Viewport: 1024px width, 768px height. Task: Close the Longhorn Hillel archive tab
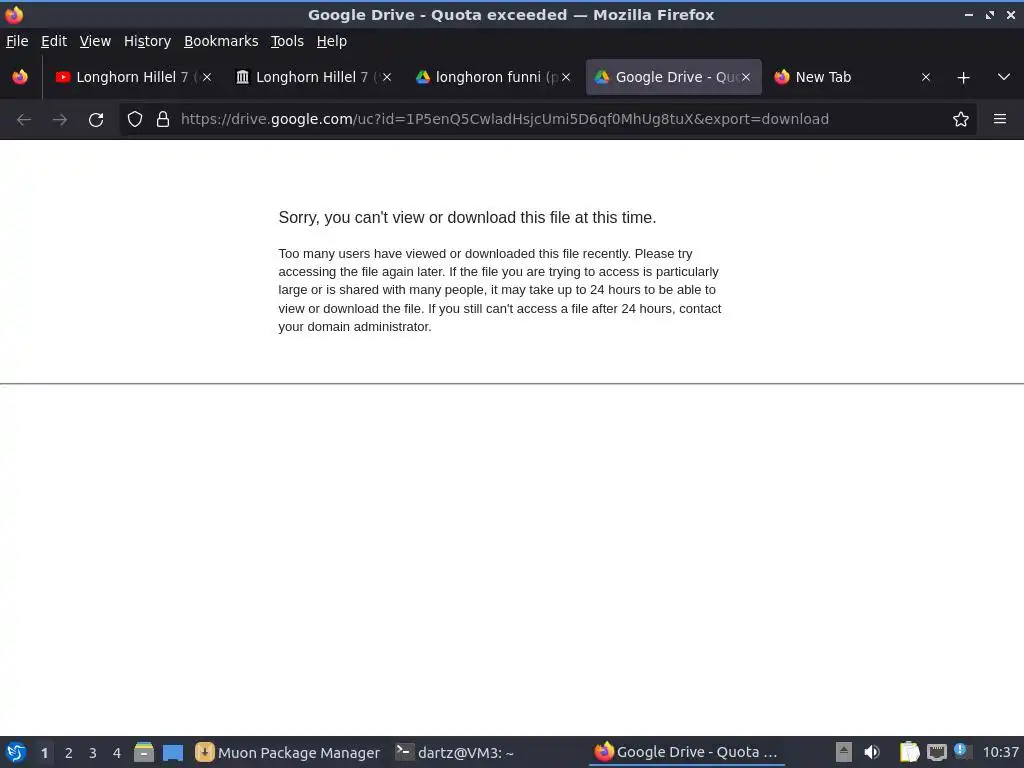coord(387,77)
